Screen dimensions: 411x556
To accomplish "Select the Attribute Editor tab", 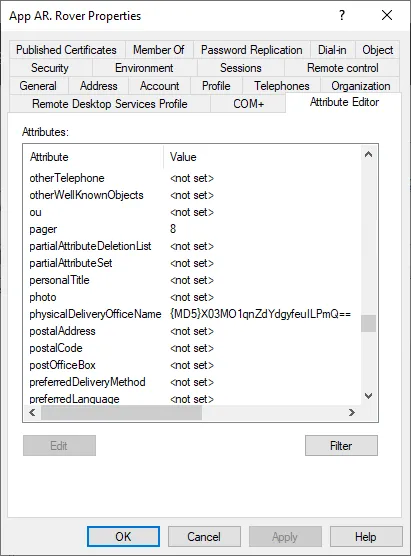I will 344,102.
